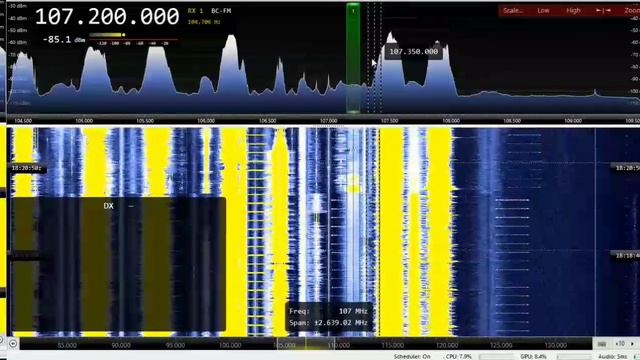Click the 107.200.000 frequency readout
The image size is (640, 360).
[107, 17]
